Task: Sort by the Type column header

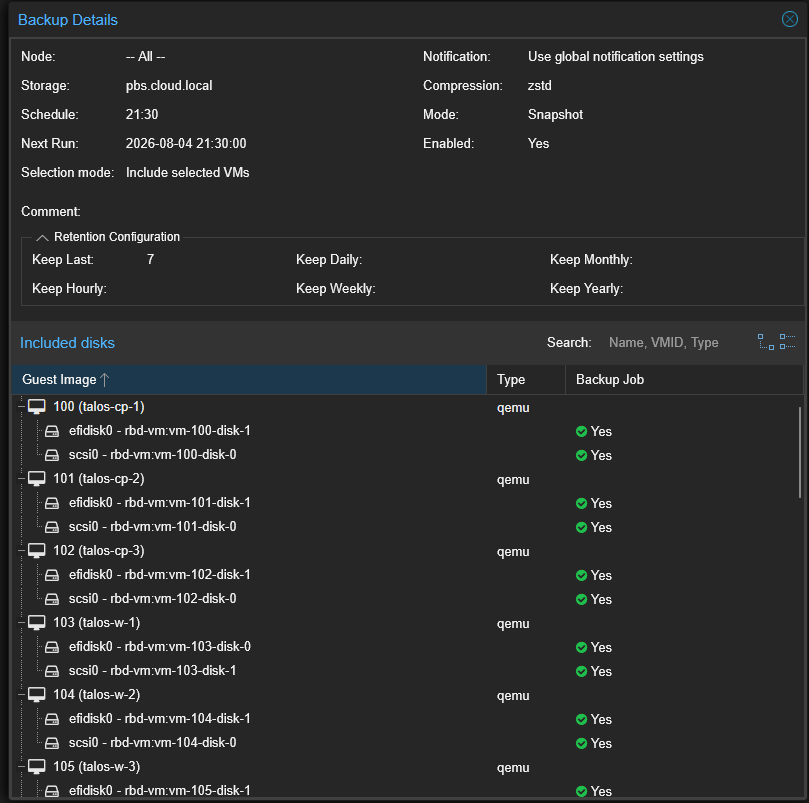Action: tap(526, 380)
